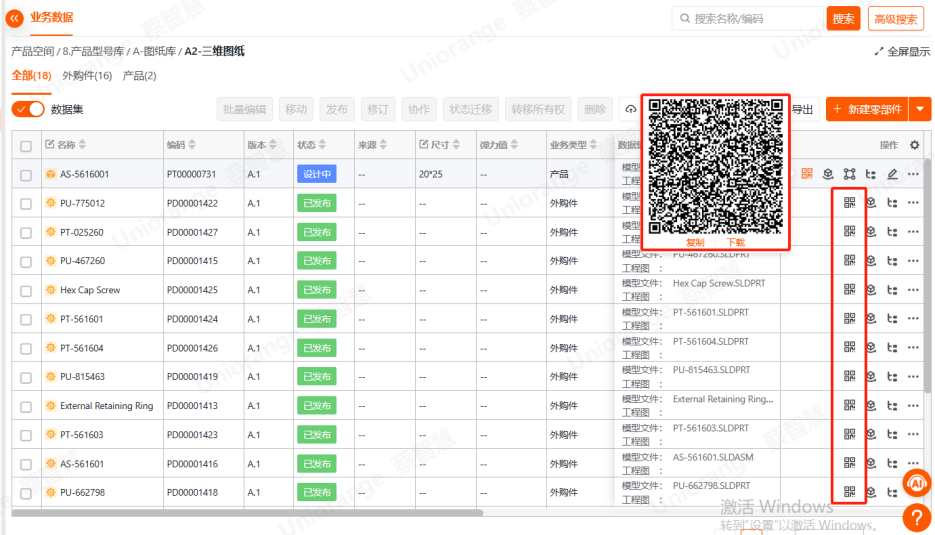
Task: Check the box for PT-561601
Action: tap(26, 319)
